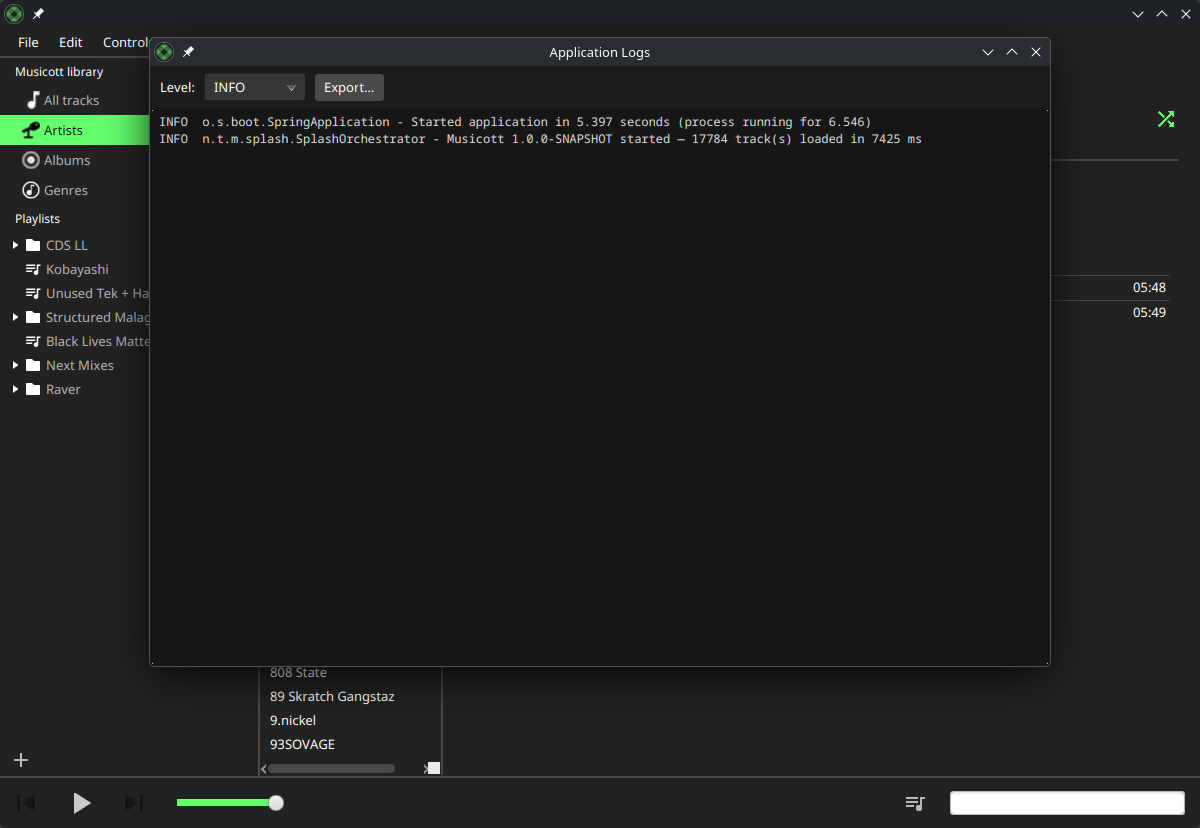Image resolution: width=1200 pixels, height=828 pixels.
Task: Expand the CDS LL playlist folder
Action: (x=15, y=245)
